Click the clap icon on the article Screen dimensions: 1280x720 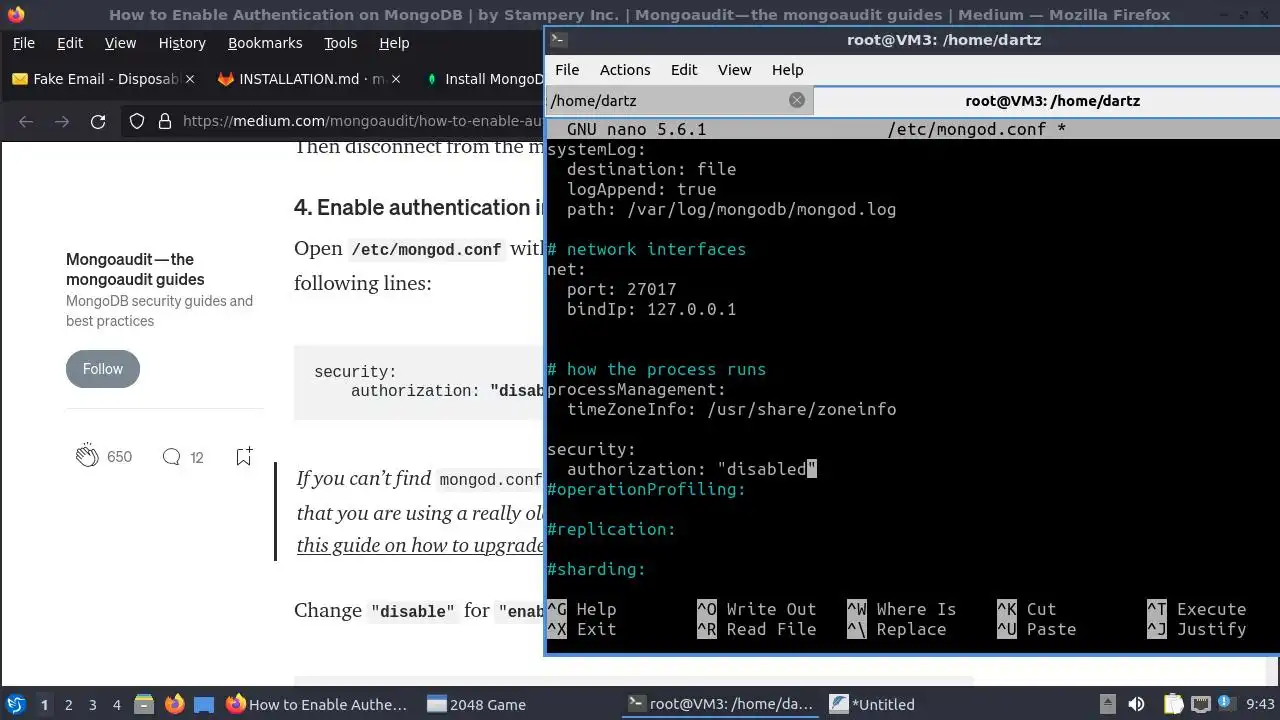pyautogui.click(x=87, y=456)
